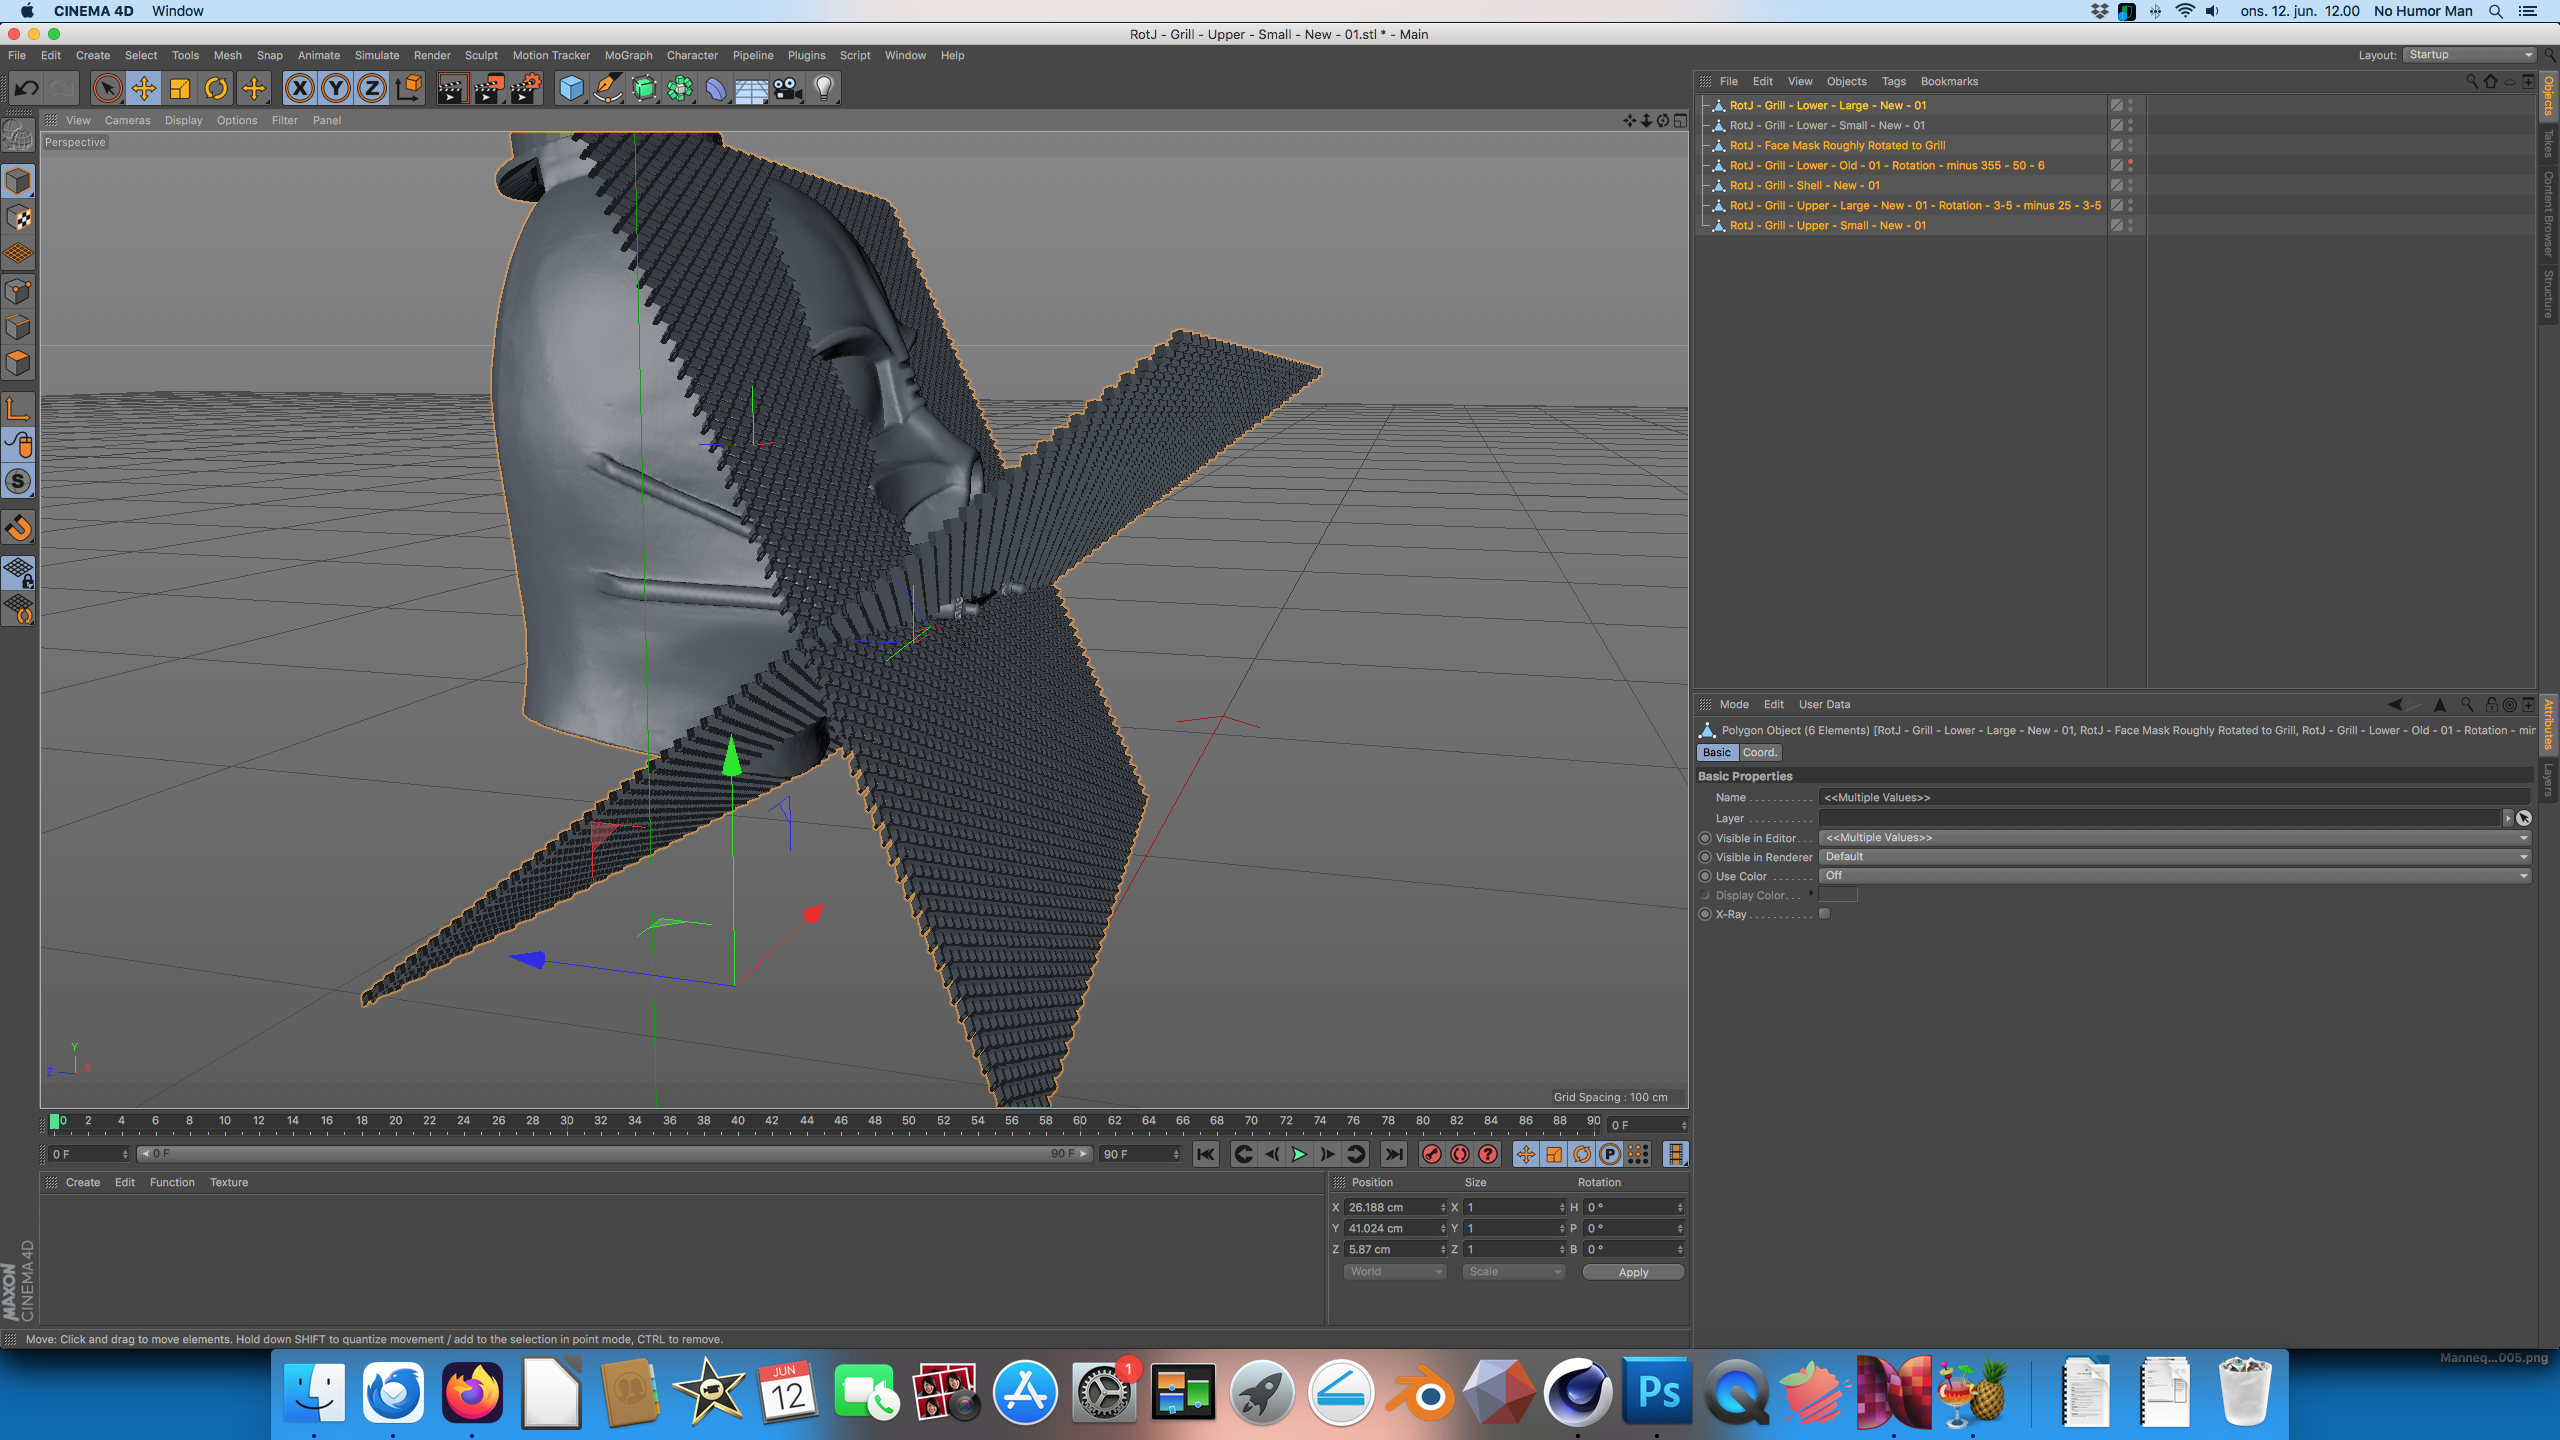2560x1440 pixels.
Task: Open Blender from the Dock
Action: 1419,1393
